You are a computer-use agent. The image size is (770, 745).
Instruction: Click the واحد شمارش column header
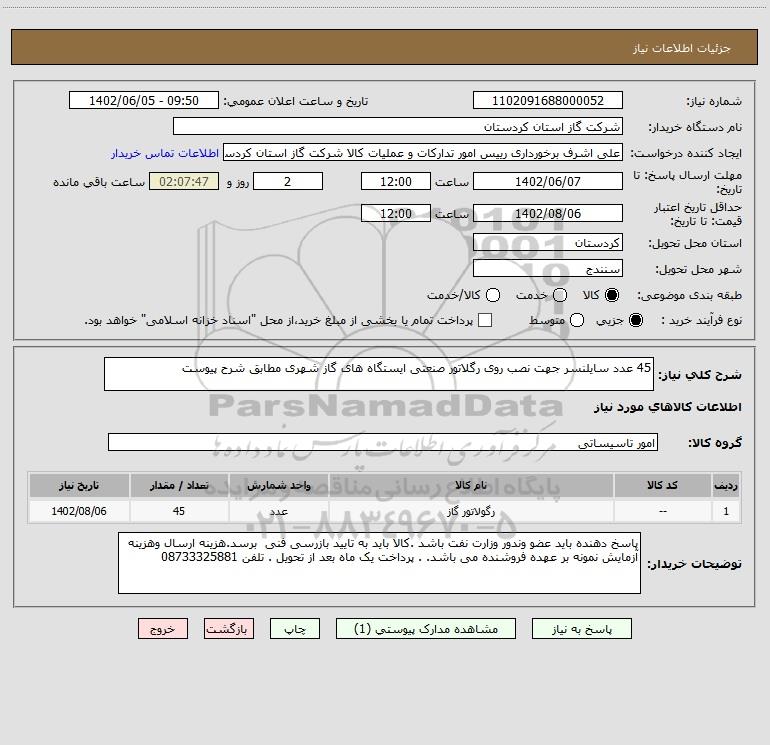coord(278,485)
